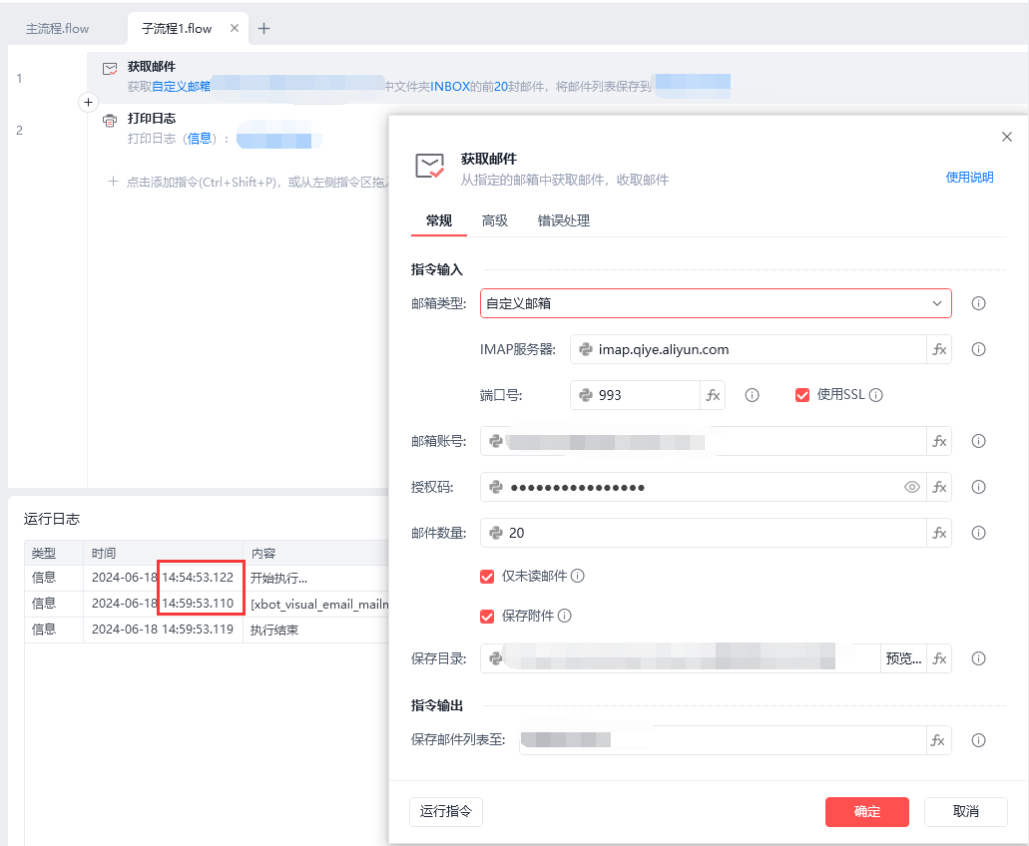Click the fx icon beside 保存邮件列表至 field
The image size is (1029, 846).
(938, 740)
